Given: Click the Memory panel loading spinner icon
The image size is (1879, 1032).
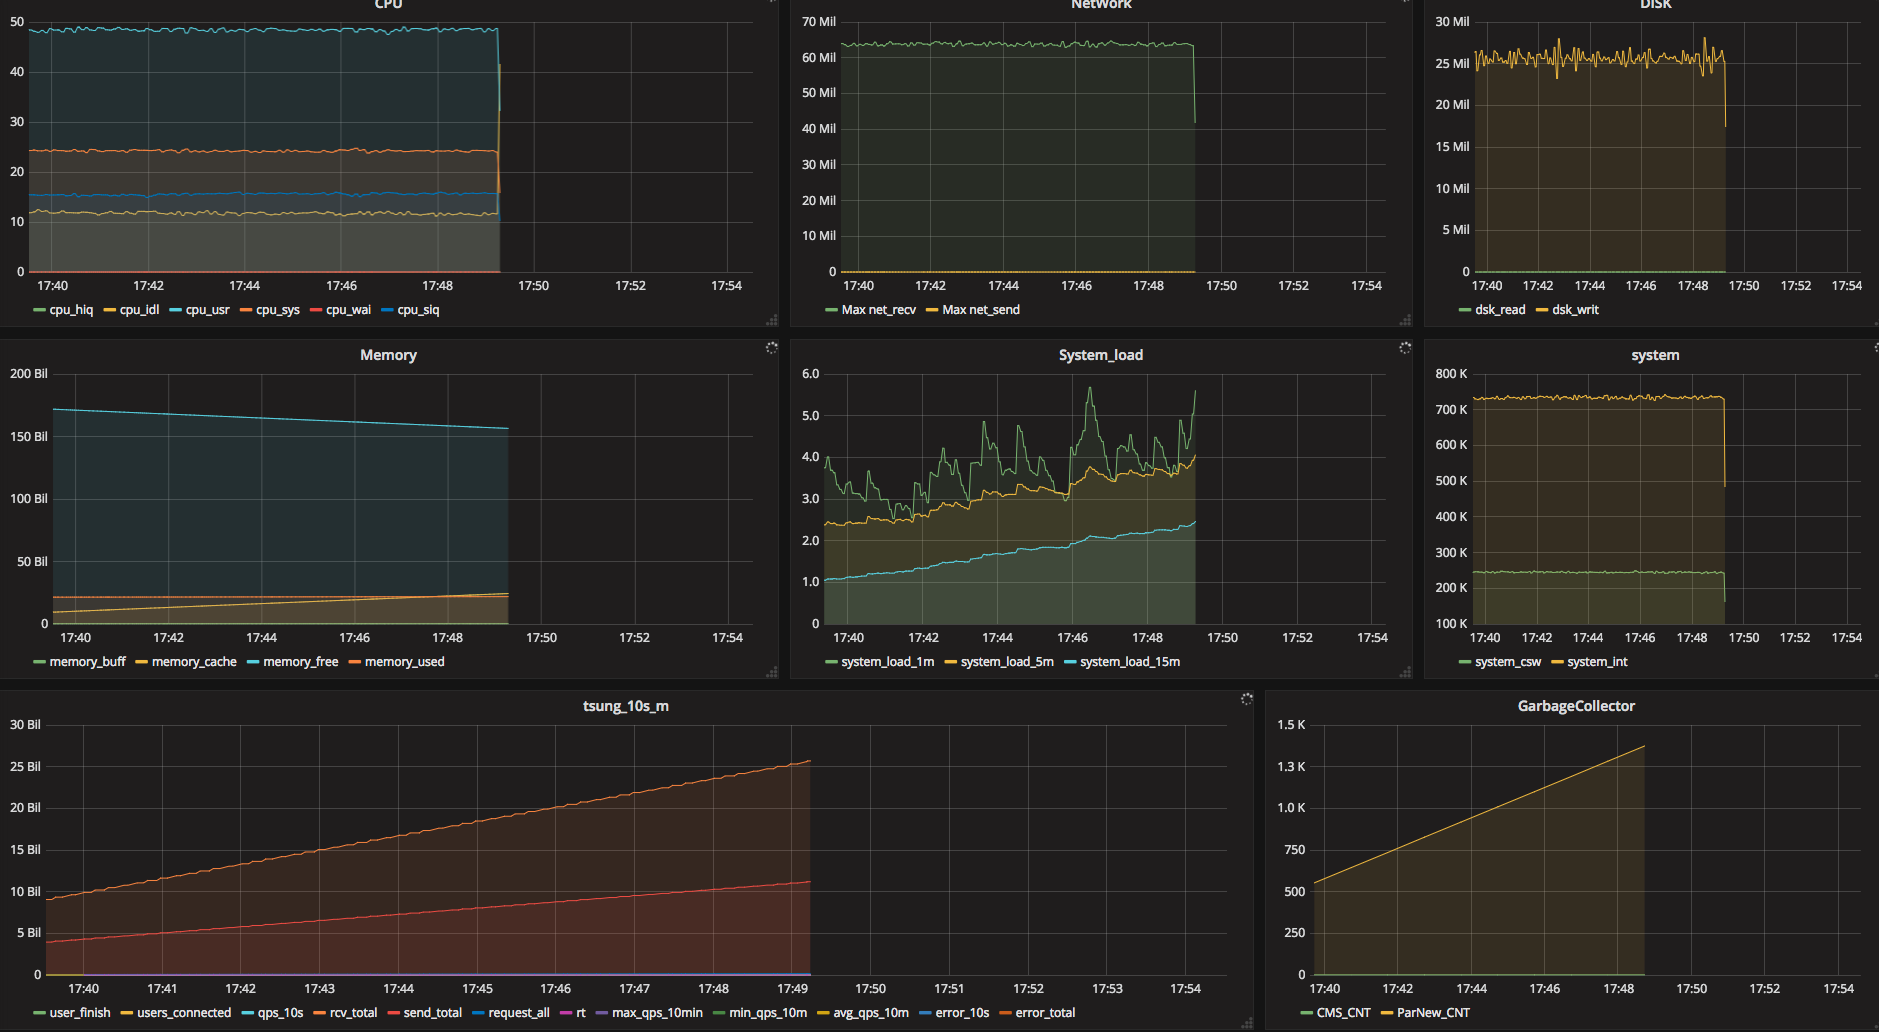Looking at the screenshot, I should coord(772,348).
